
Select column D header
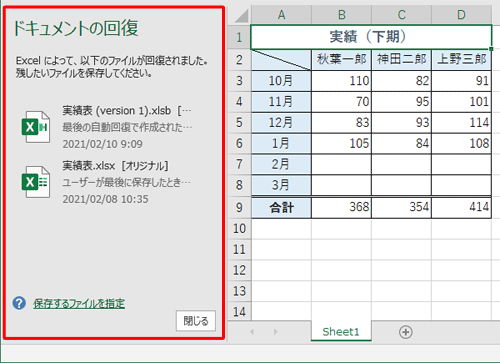coord(461,15)
